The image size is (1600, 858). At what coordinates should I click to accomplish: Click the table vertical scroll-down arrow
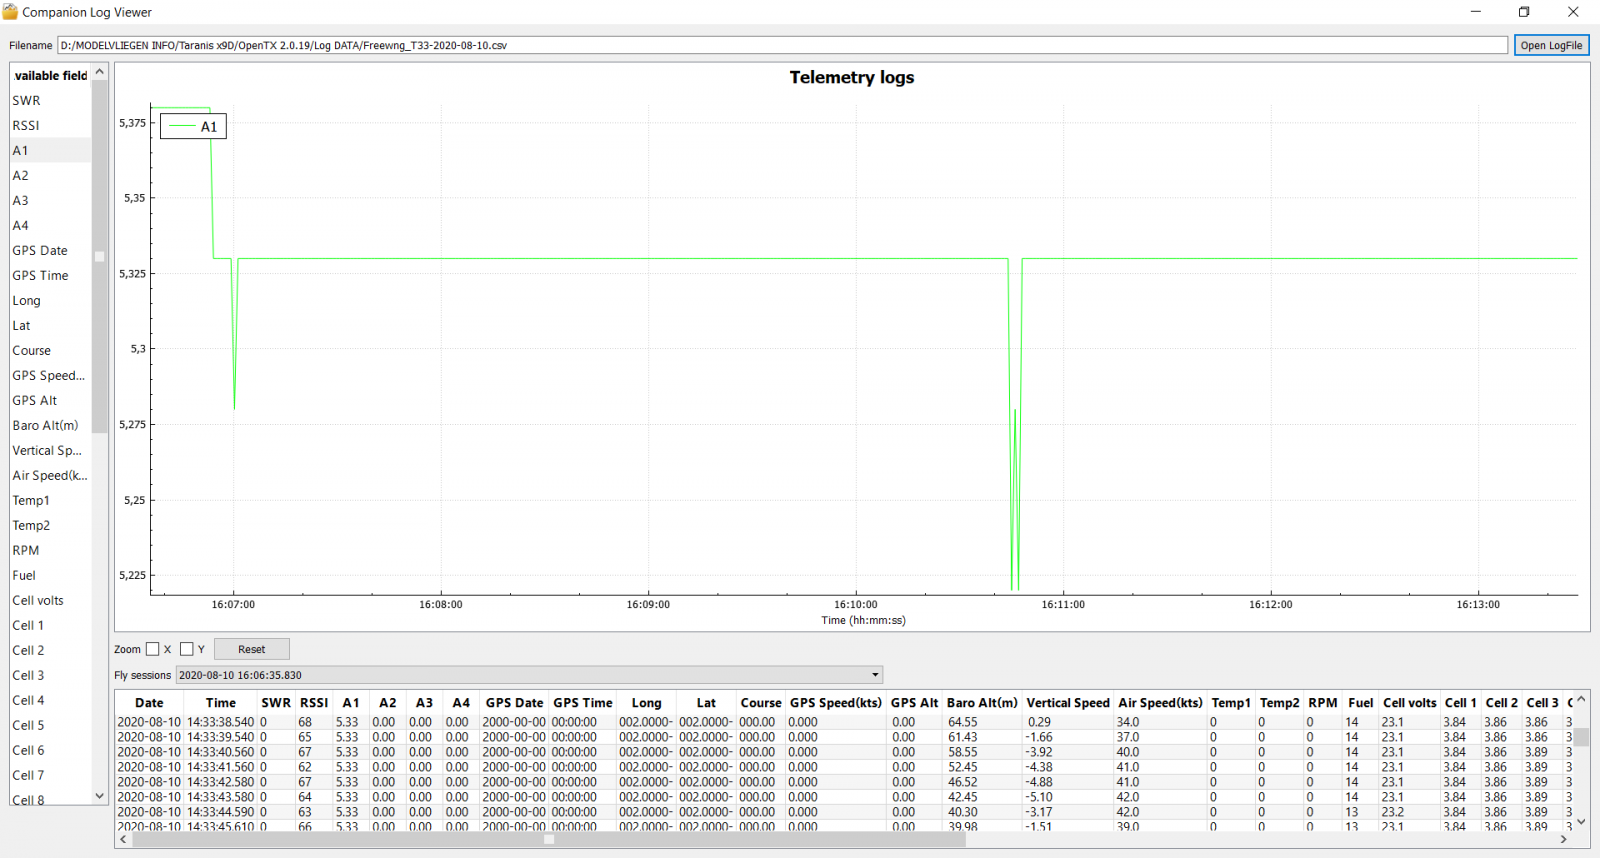tap(1581, 822)
